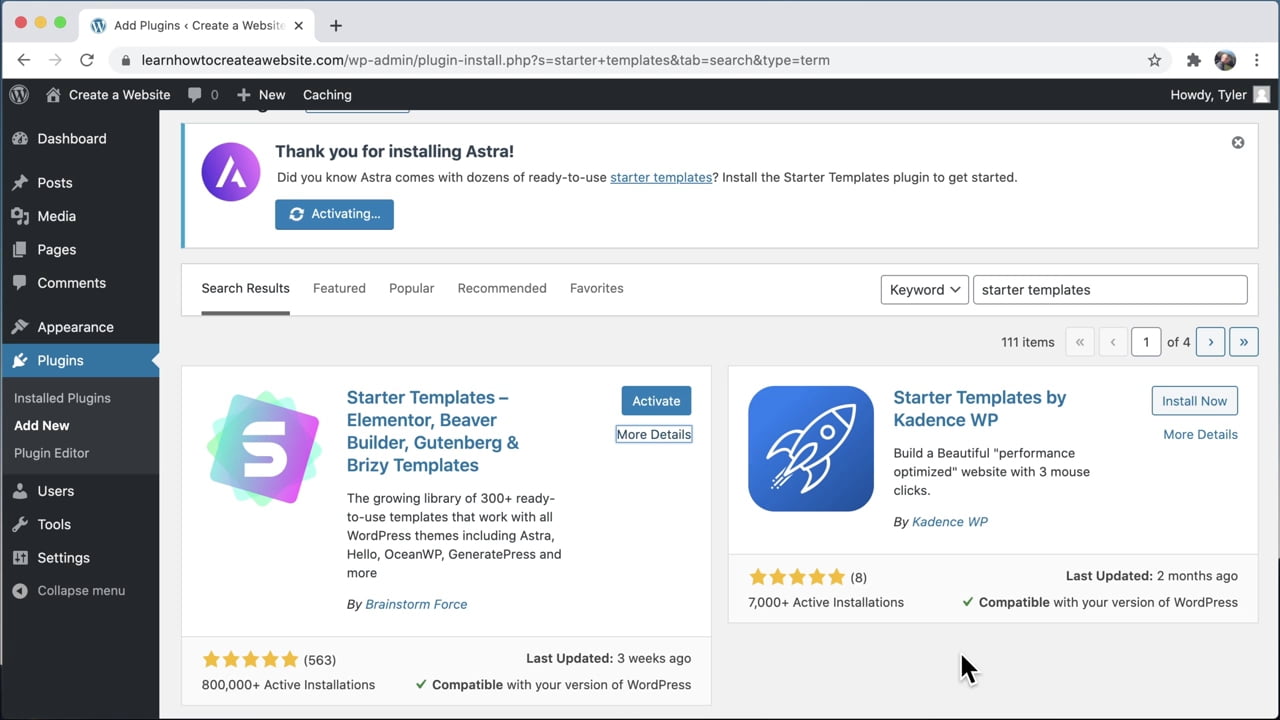Image resolution: width=1280 pixels, height=720 pixels.
Task: Switch to the Popular tab
Action: click(x=412, y=288)
